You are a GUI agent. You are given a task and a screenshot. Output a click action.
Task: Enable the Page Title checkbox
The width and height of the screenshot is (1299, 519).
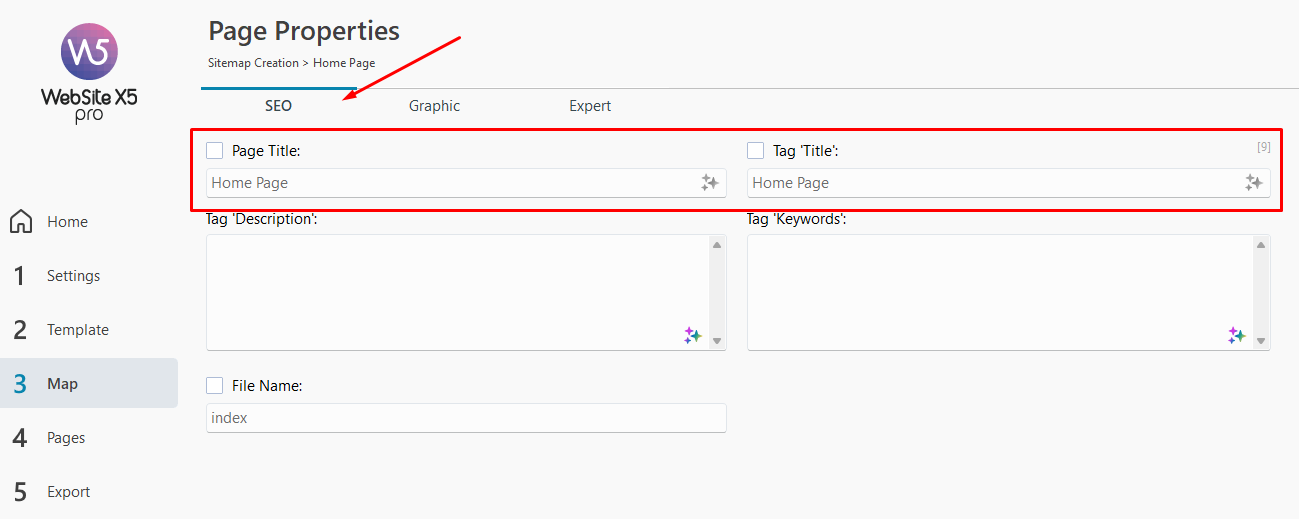215,151
